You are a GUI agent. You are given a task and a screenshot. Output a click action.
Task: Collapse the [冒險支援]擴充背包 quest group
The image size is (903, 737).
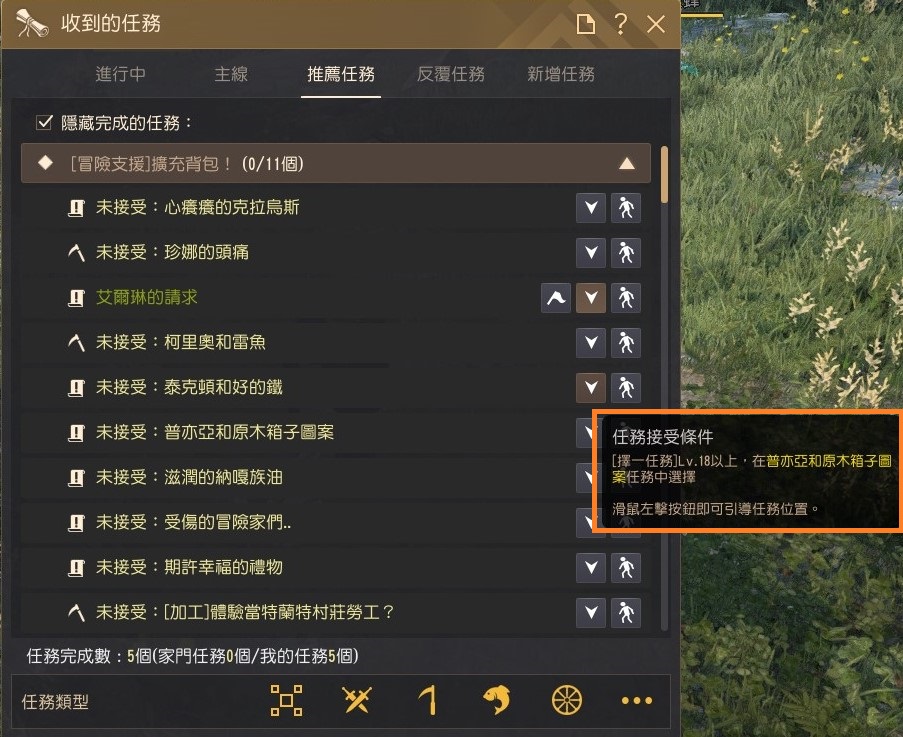point(627,164)
